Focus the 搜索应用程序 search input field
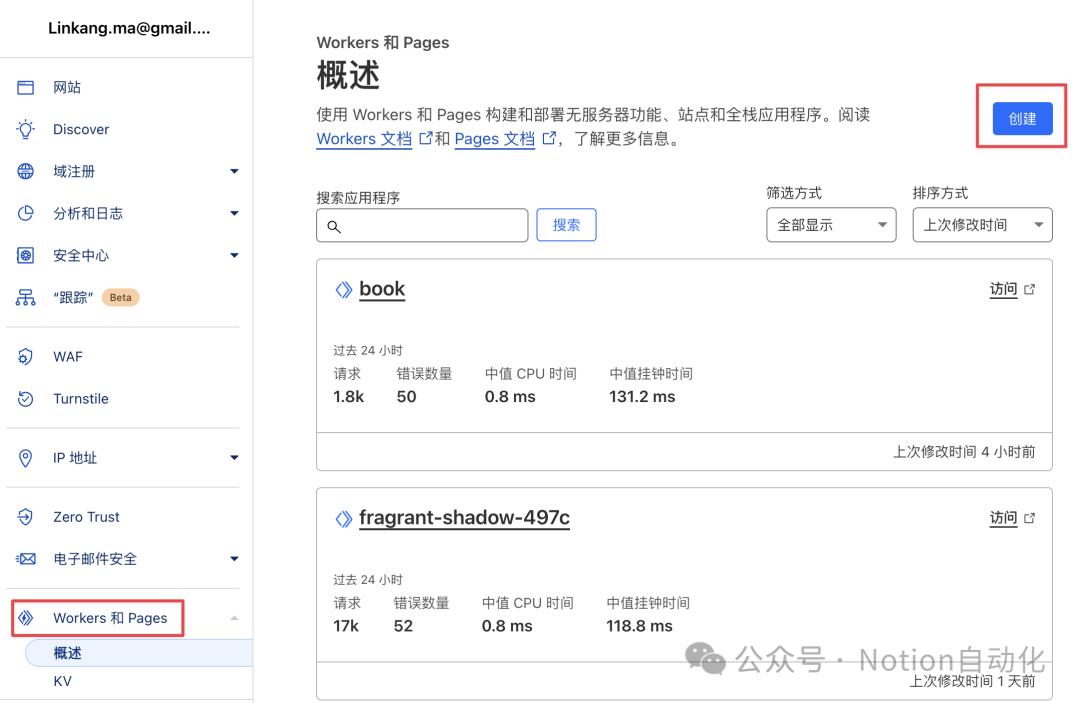 point(422,225)
